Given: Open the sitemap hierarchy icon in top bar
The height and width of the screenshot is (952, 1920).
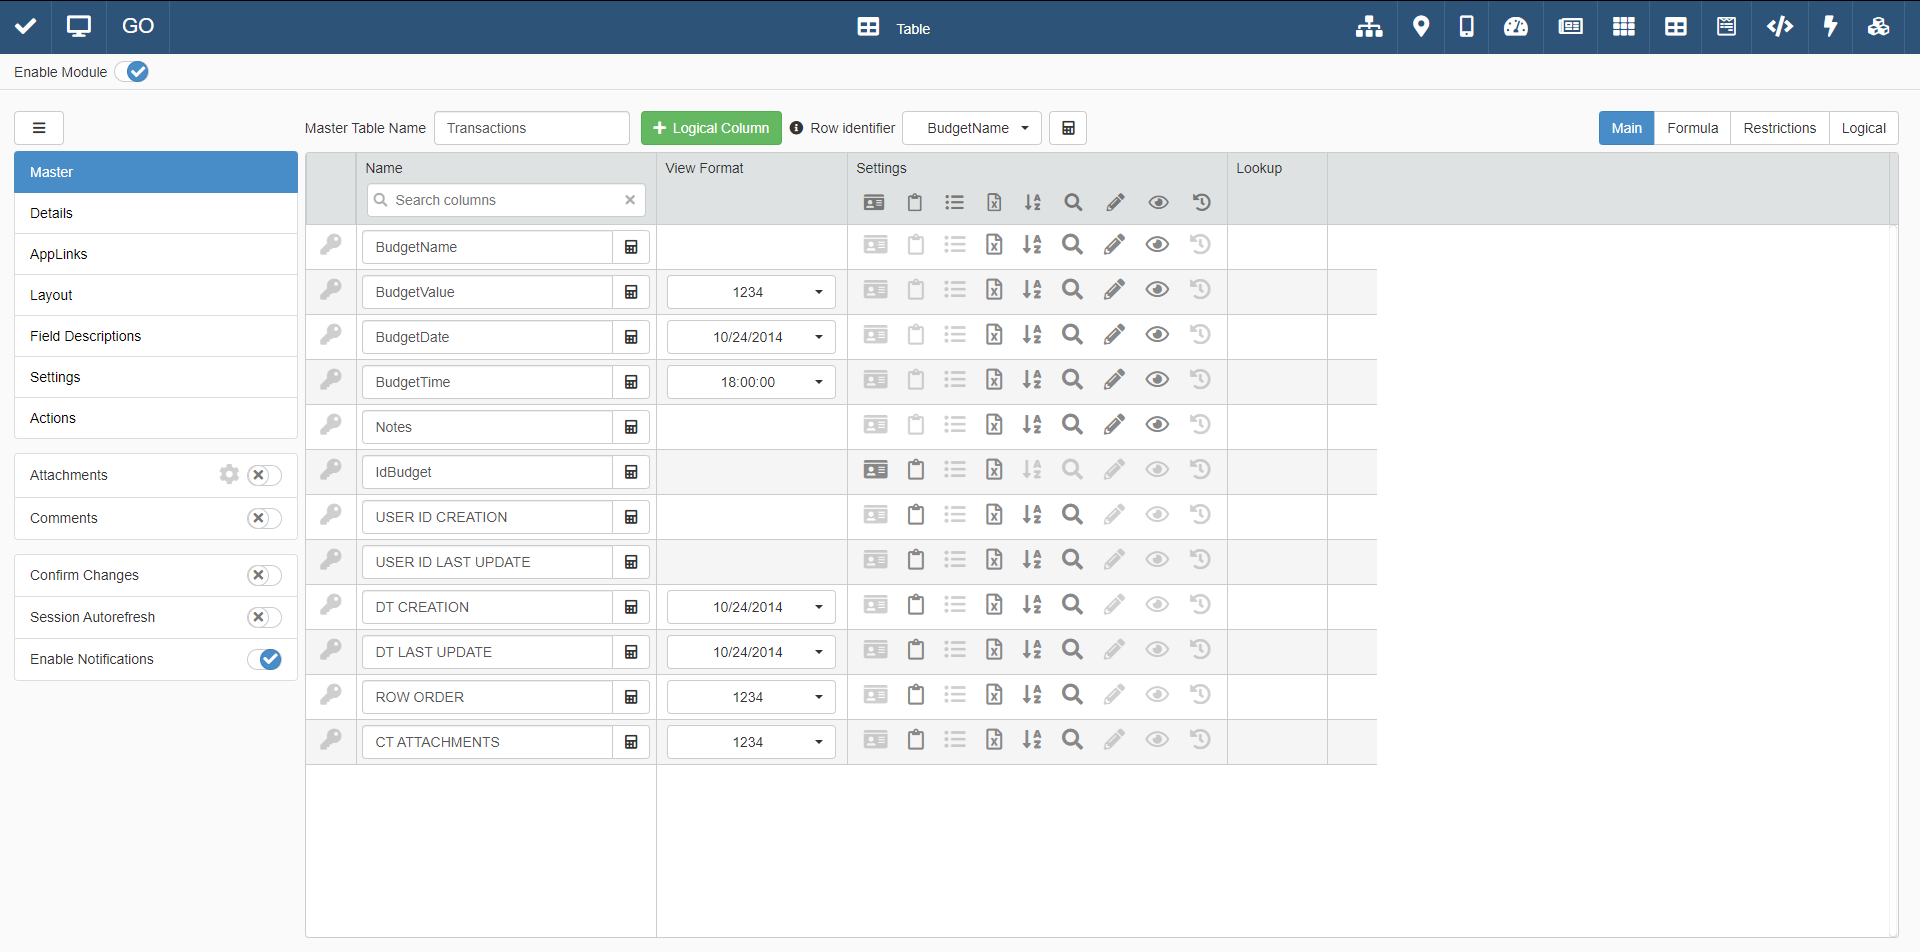Looking at the screenshot, I should (1369, 27).
